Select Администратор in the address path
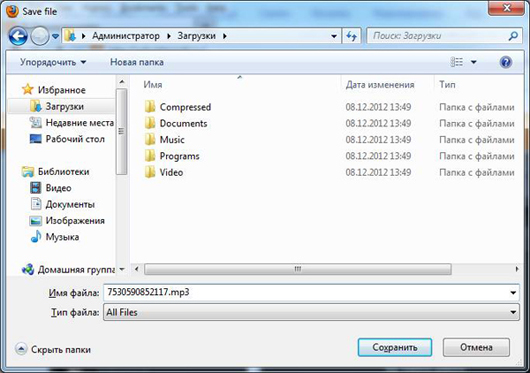 (126, 36)
